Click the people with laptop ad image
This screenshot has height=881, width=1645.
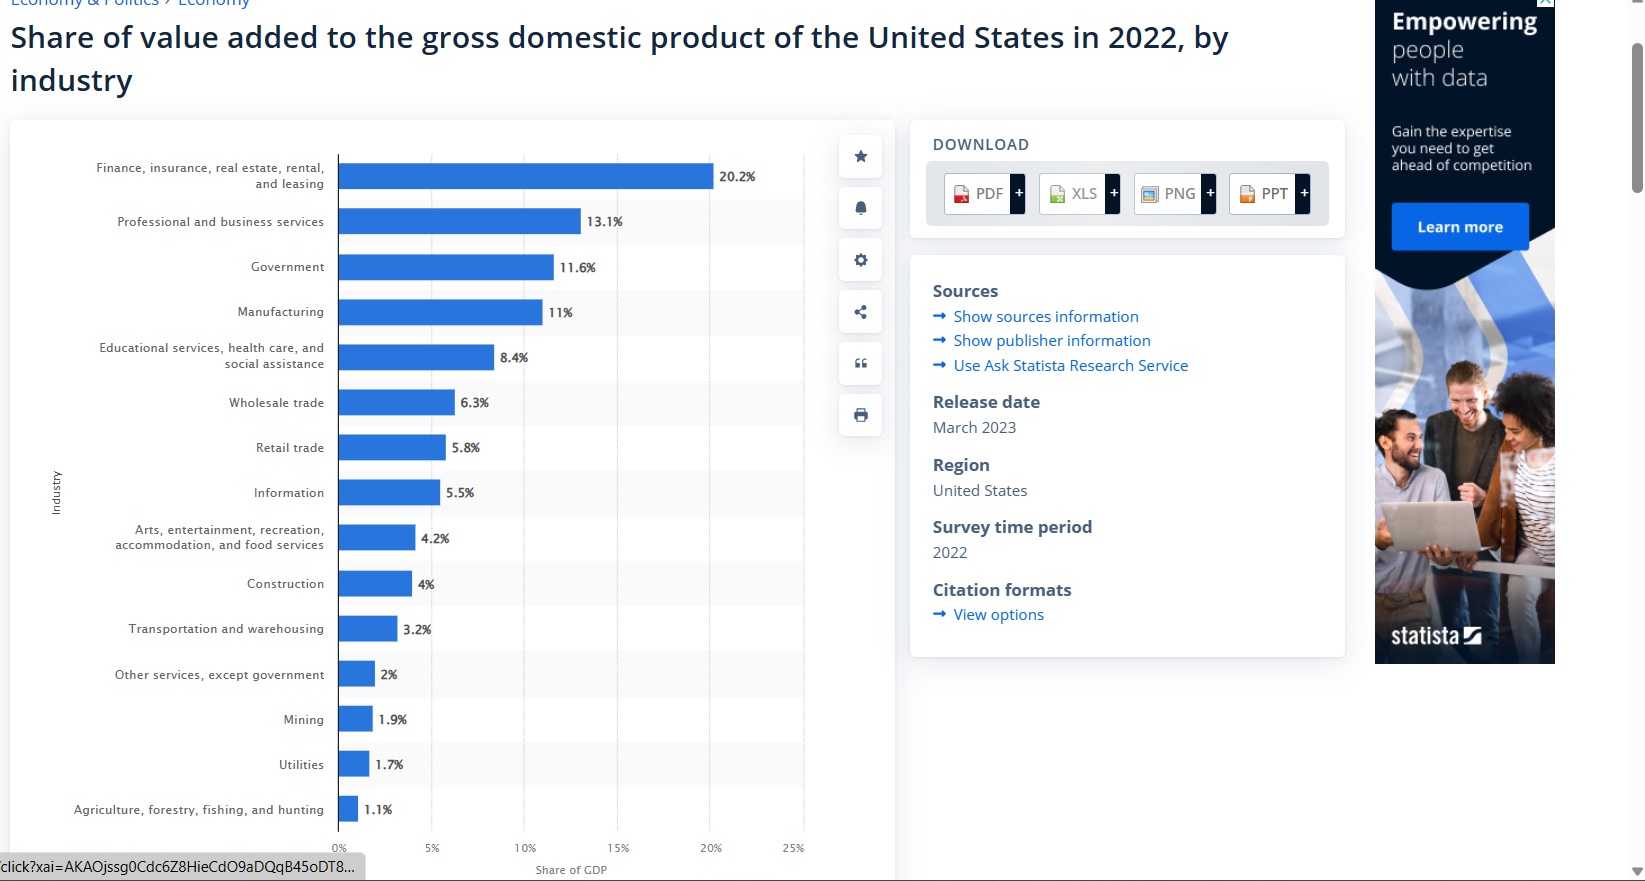point(1464,470)
